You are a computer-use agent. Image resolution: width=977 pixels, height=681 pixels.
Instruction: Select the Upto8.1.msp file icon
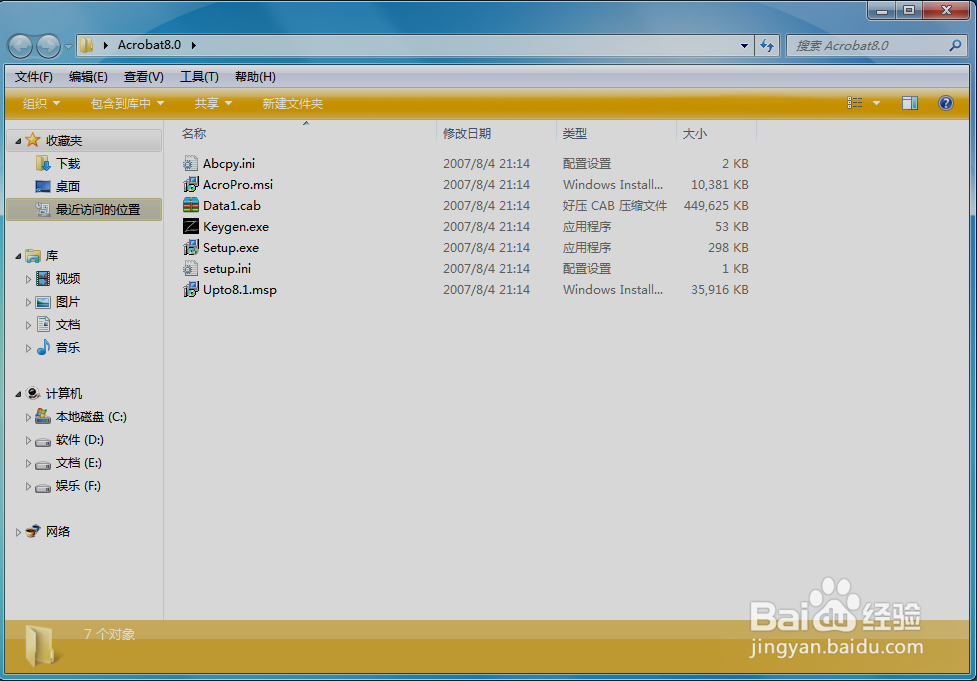click(191, 289)
